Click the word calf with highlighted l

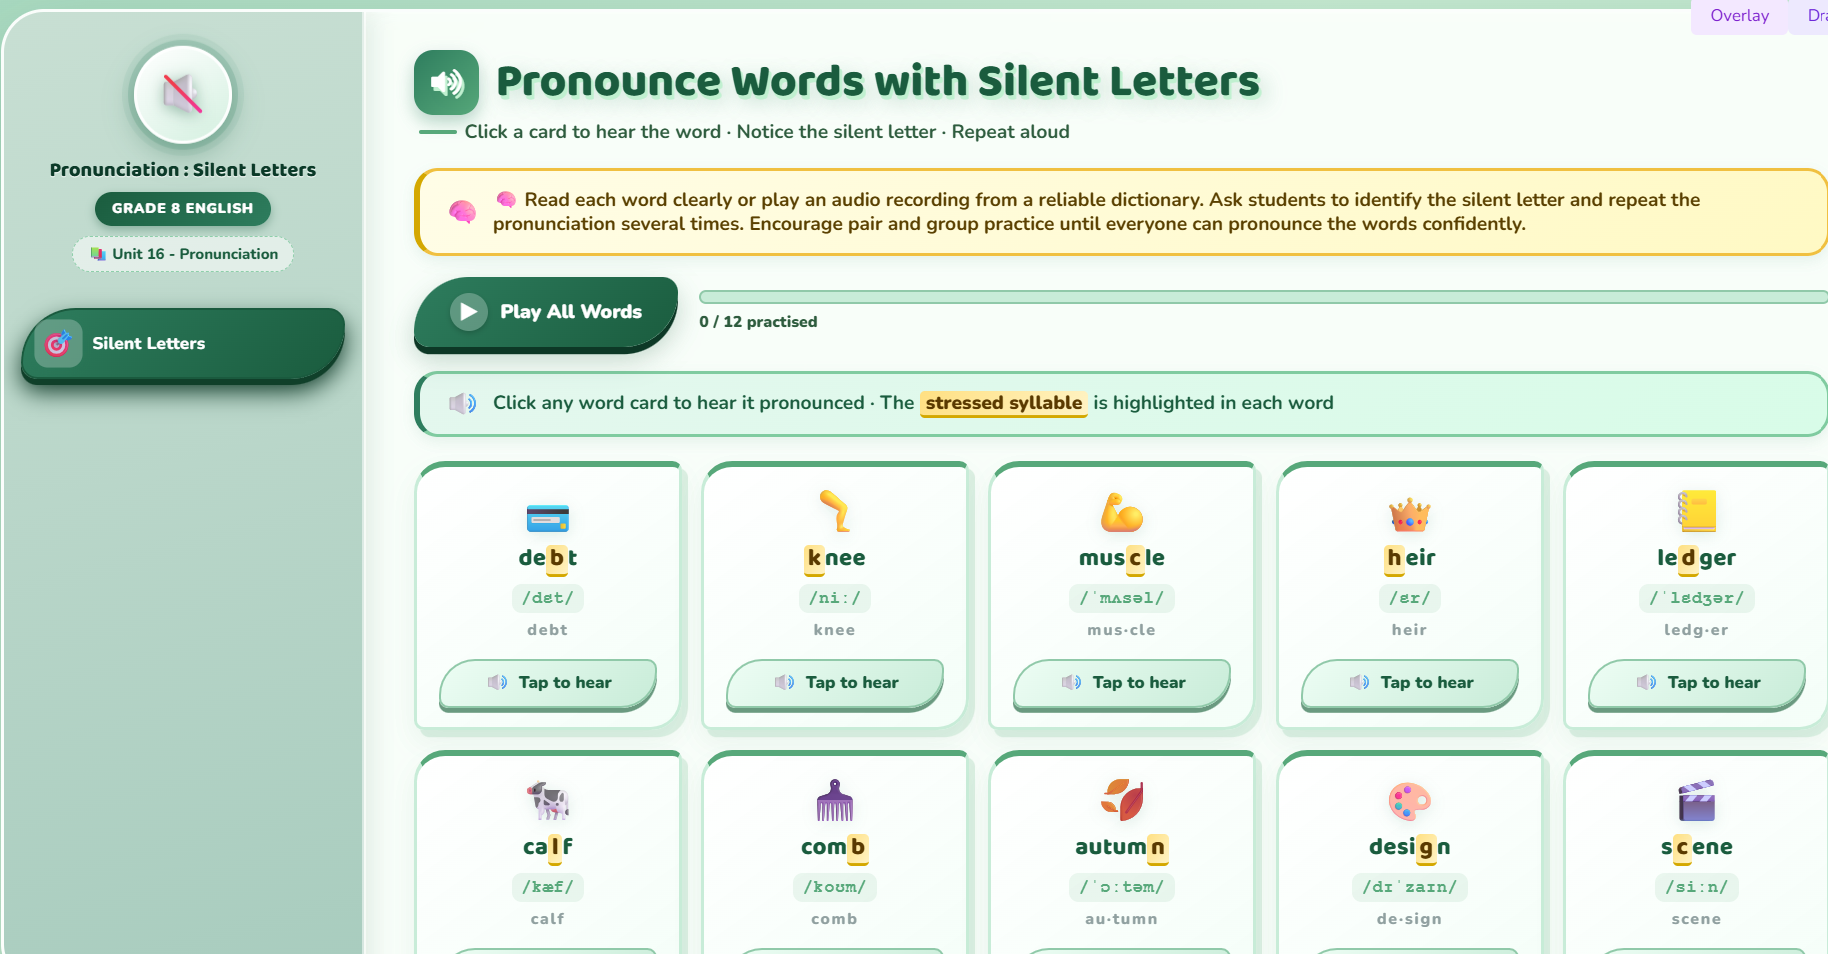pos(547,847)
